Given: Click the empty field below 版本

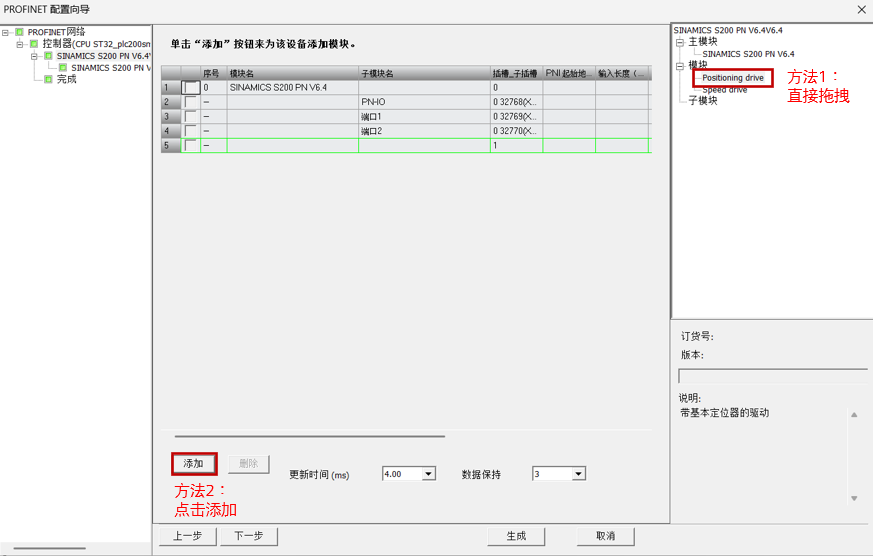Looking at the screenshot, I should [x=773, y=376].
